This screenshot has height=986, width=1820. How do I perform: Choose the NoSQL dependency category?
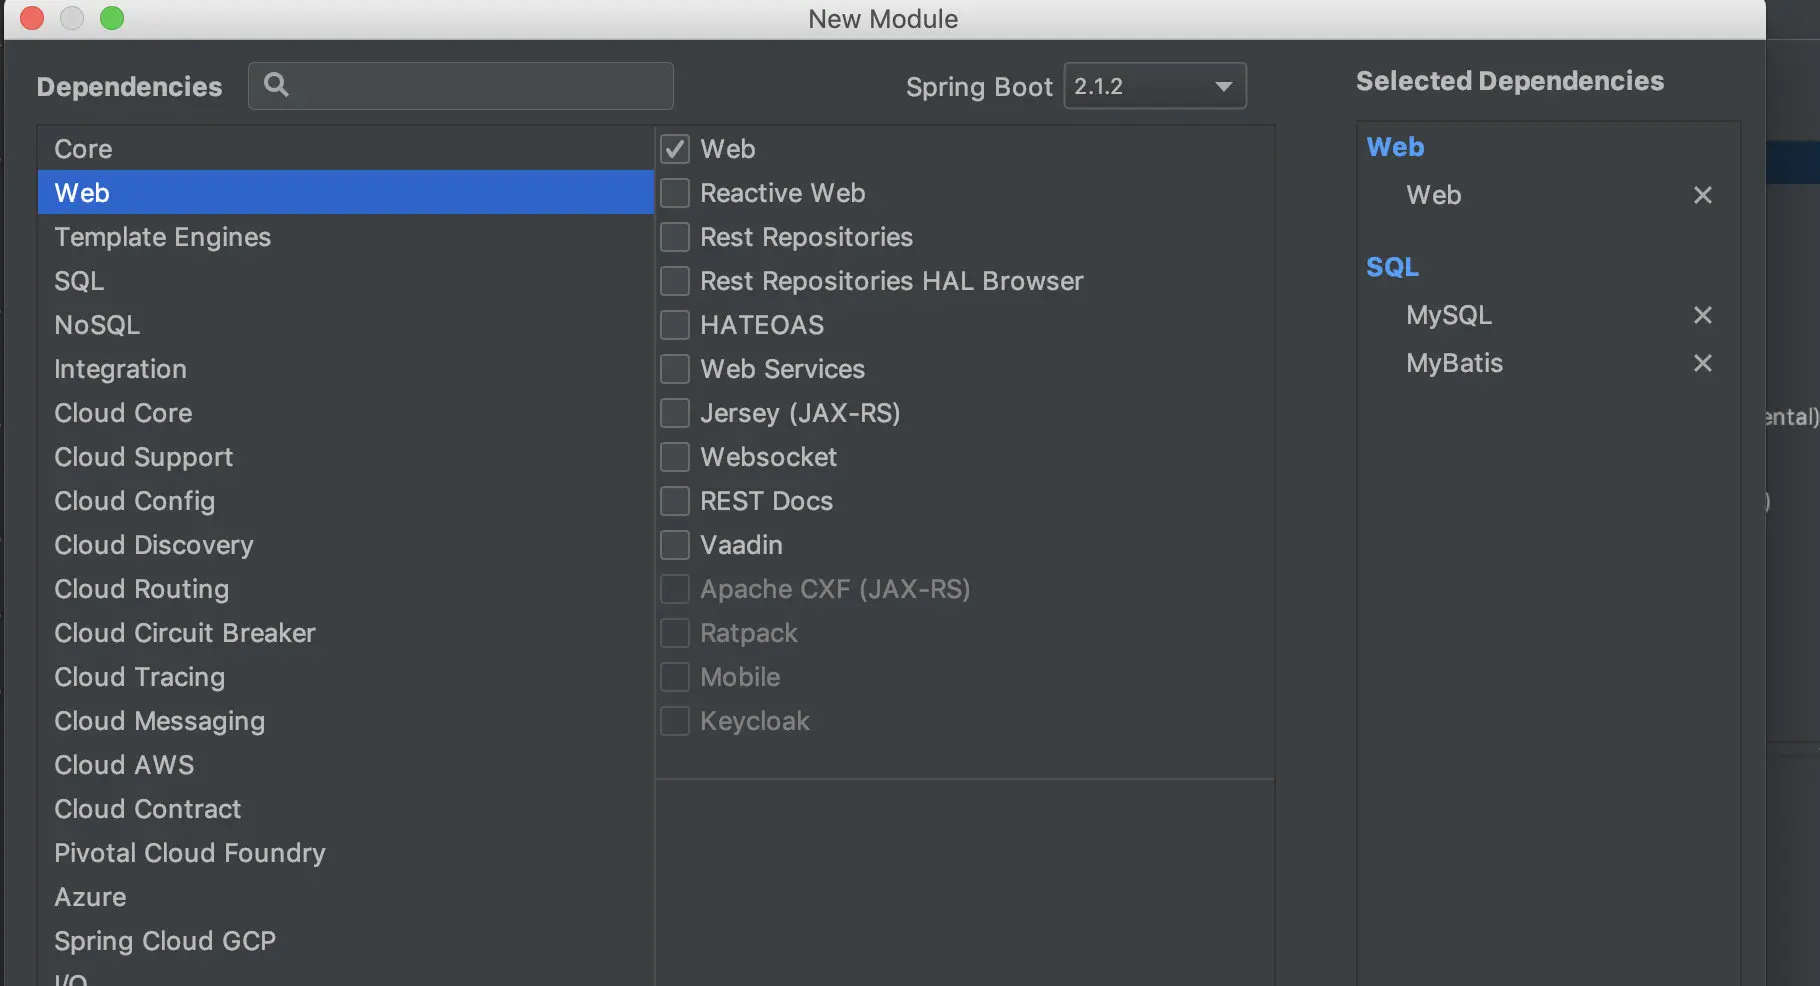point(97,325)
